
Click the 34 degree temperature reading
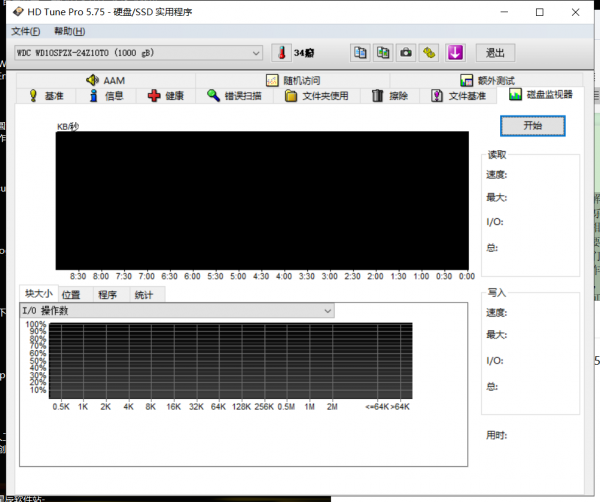pyautogui.click(x=304, y=53)
